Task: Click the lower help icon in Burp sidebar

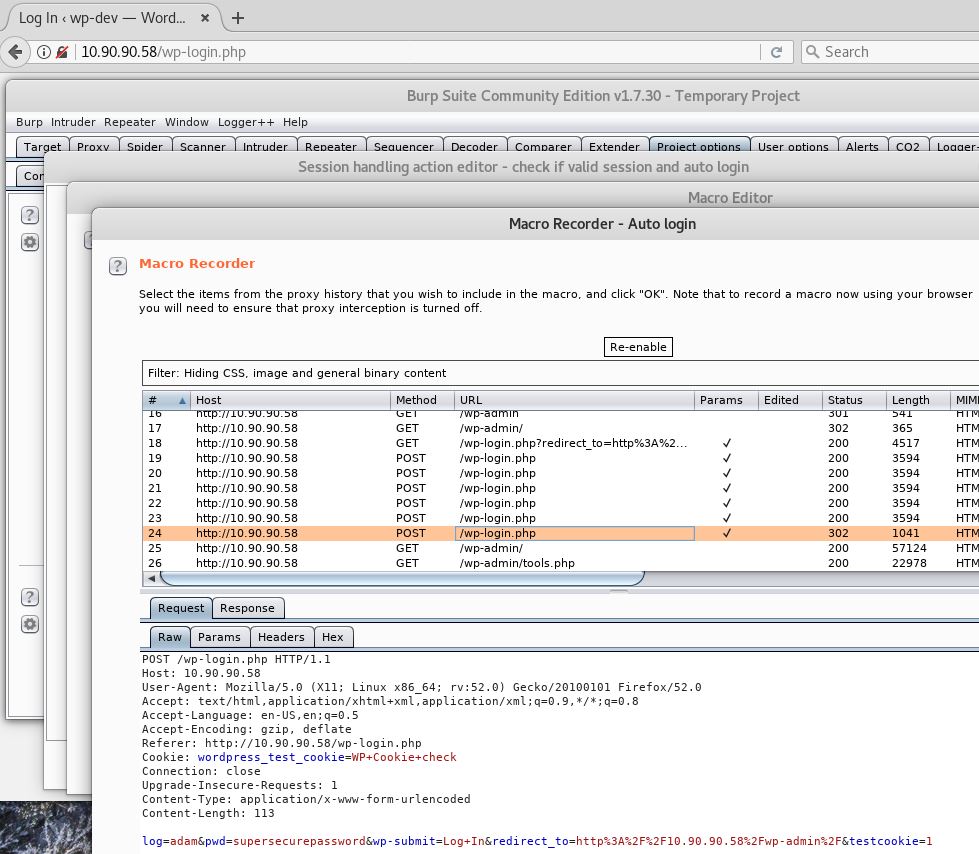Action: [29, 597]
